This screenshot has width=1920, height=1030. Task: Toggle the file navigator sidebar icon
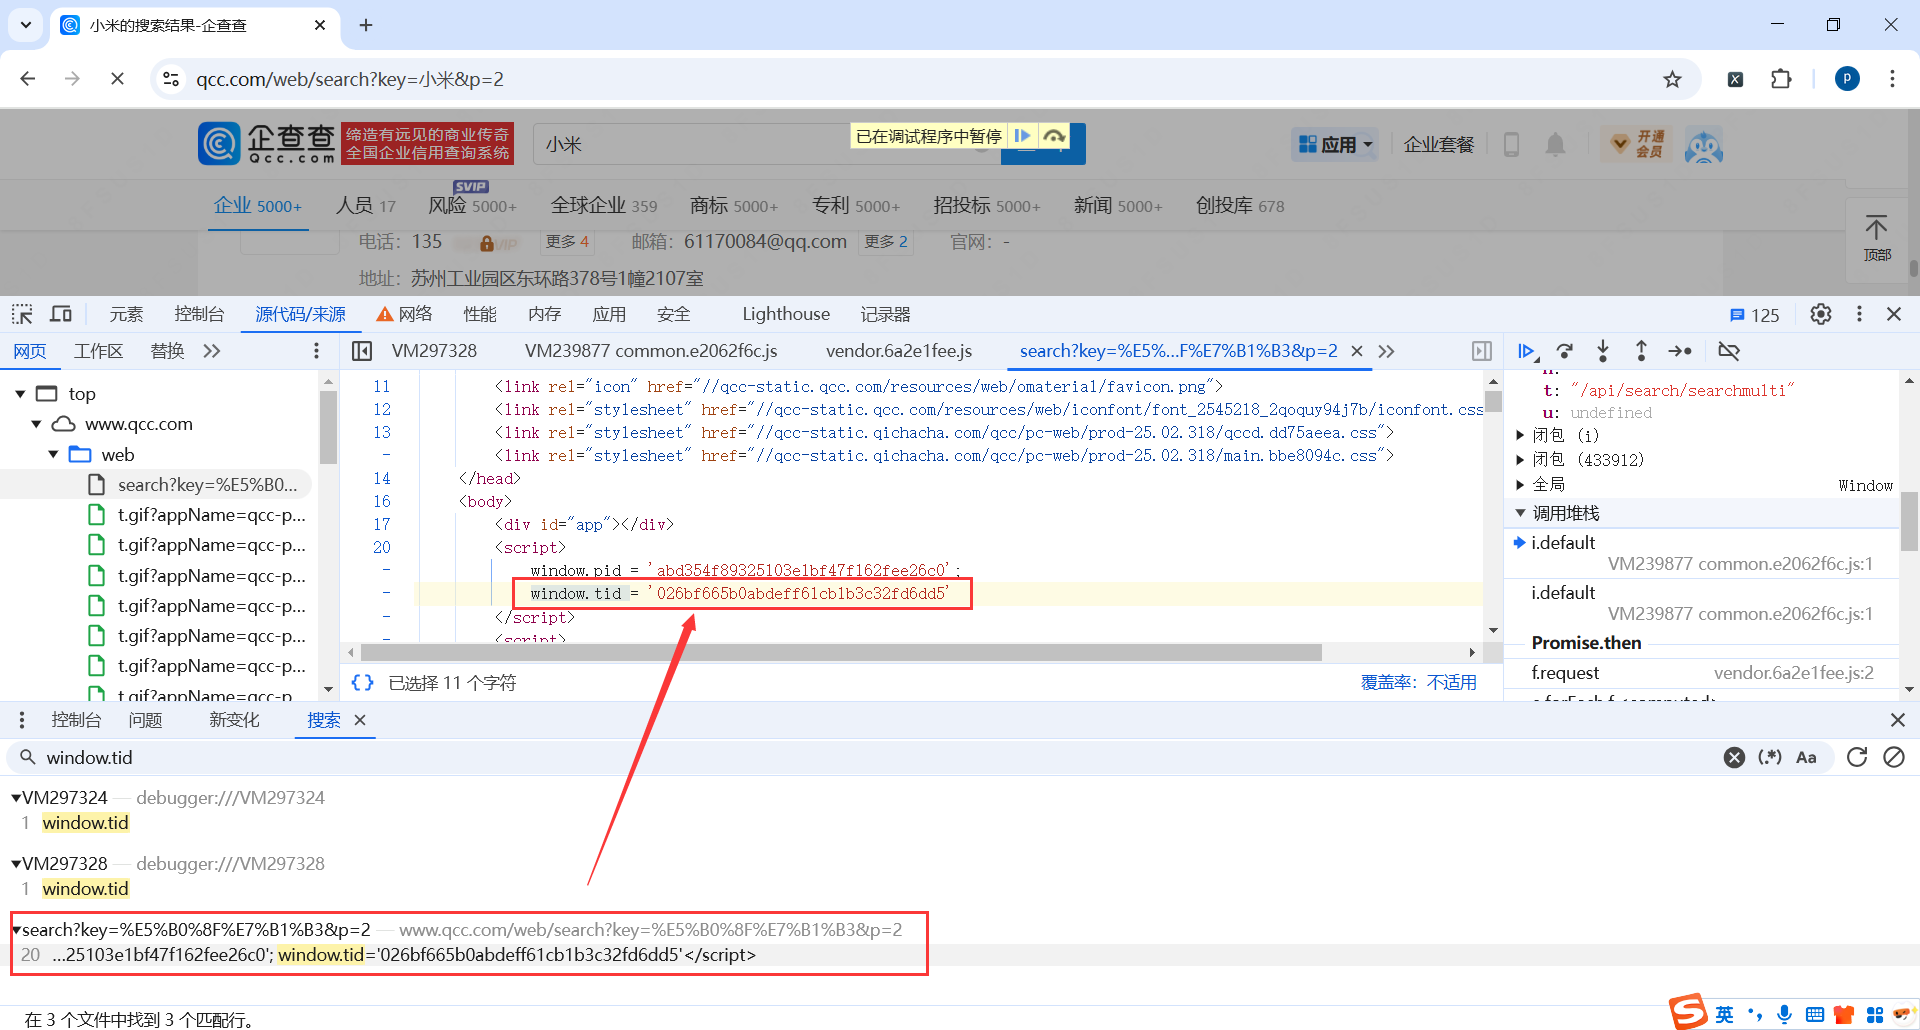(x=362, y=351)
